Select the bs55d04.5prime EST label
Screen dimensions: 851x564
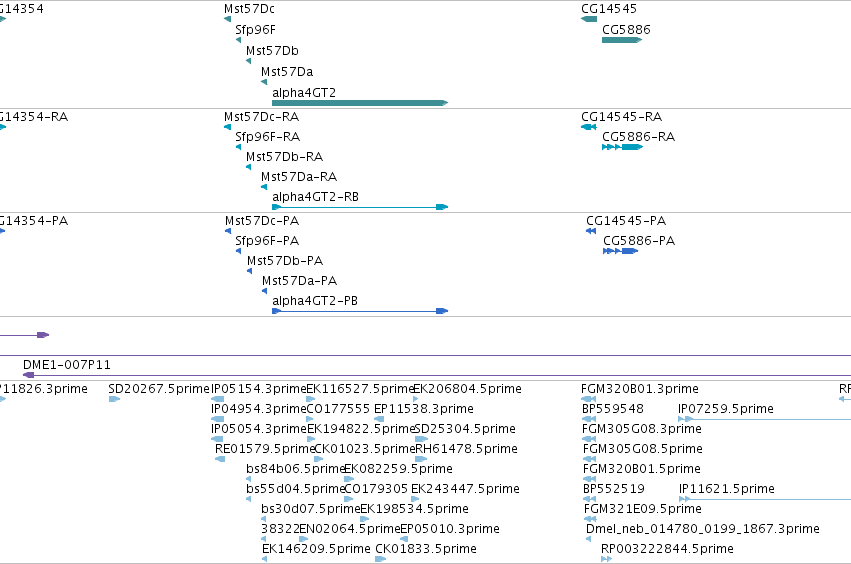(x=295, y=489)
